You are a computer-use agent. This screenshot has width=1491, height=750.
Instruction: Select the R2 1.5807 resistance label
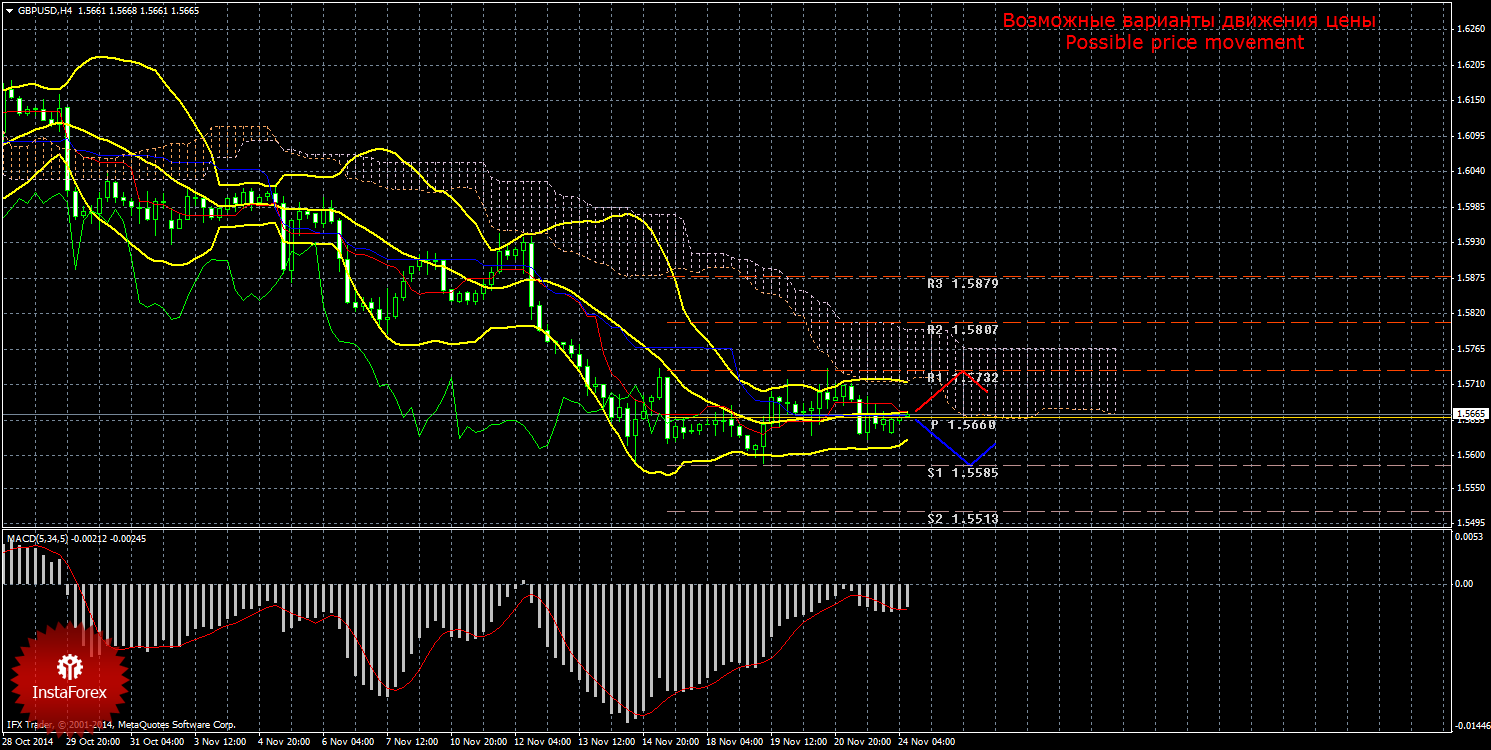pos(962,330)
